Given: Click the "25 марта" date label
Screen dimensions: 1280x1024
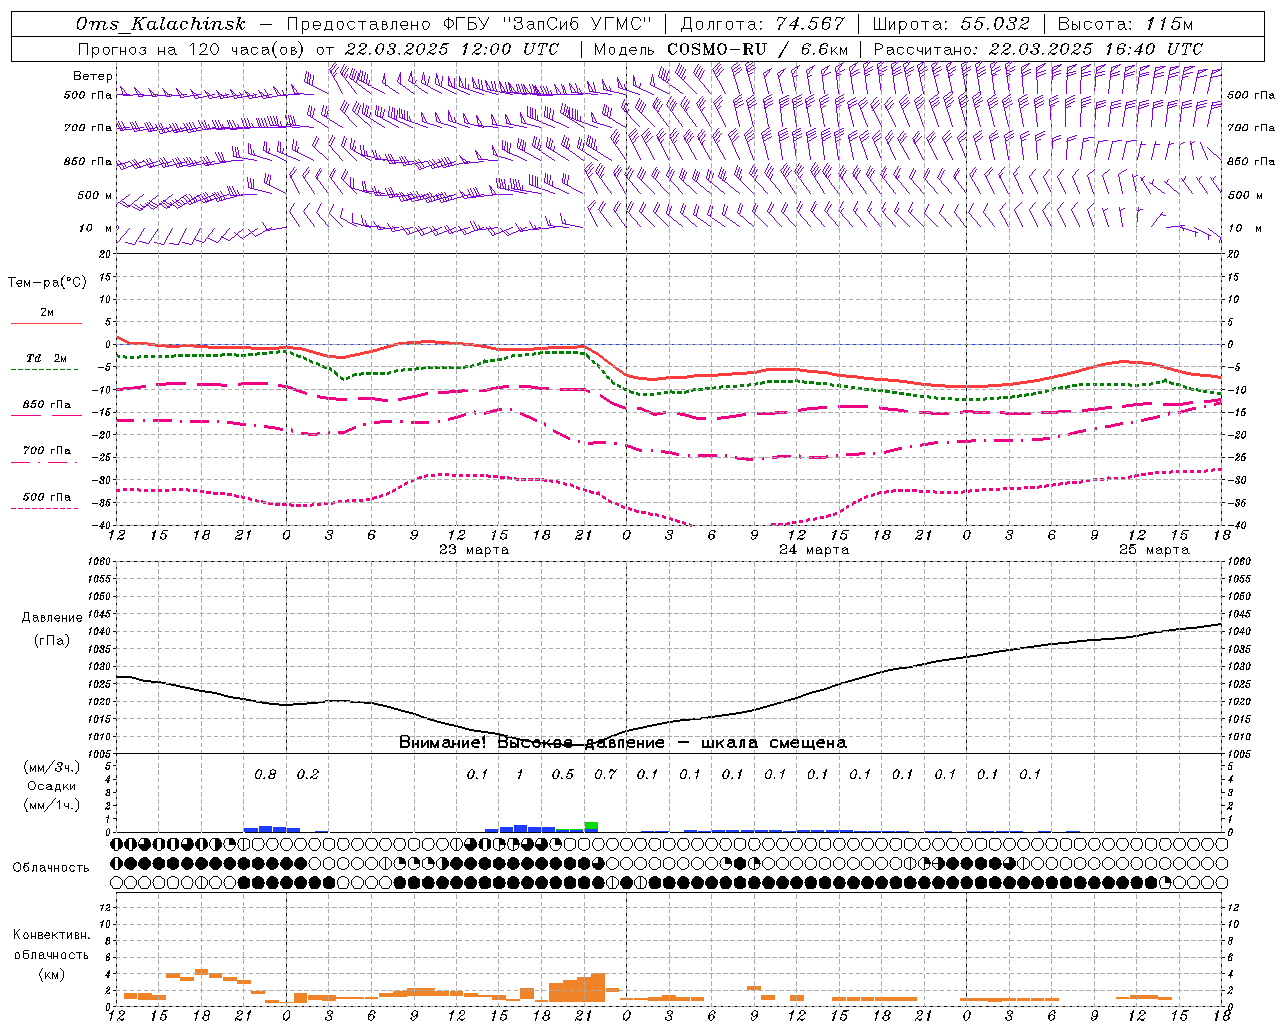Looking at the screenshot, I should tap(1154, 550).
